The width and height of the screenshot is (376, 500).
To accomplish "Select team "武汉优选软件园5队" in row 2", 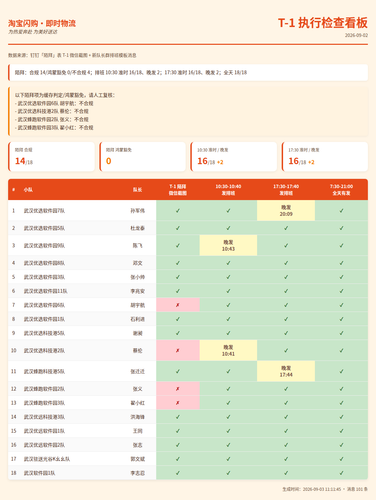I will coord(44,228).
